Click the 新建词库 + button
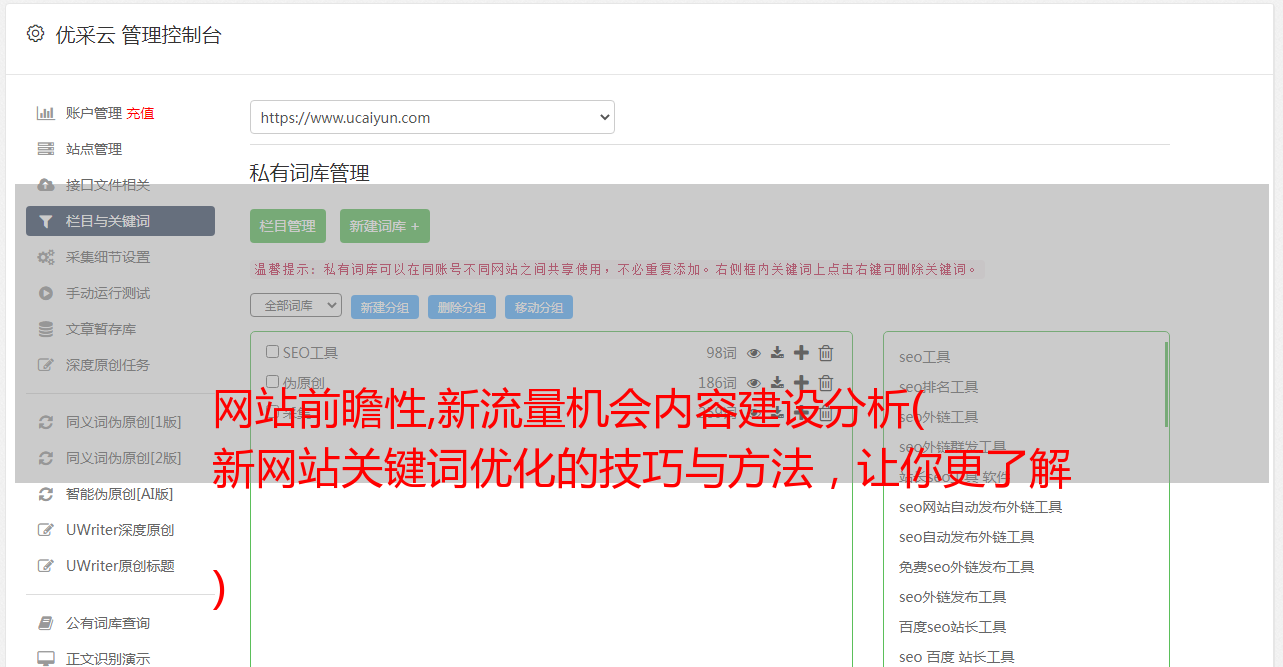Image resolution: width=1283 pixels, height=667 pixels. [x=385, y=226]
